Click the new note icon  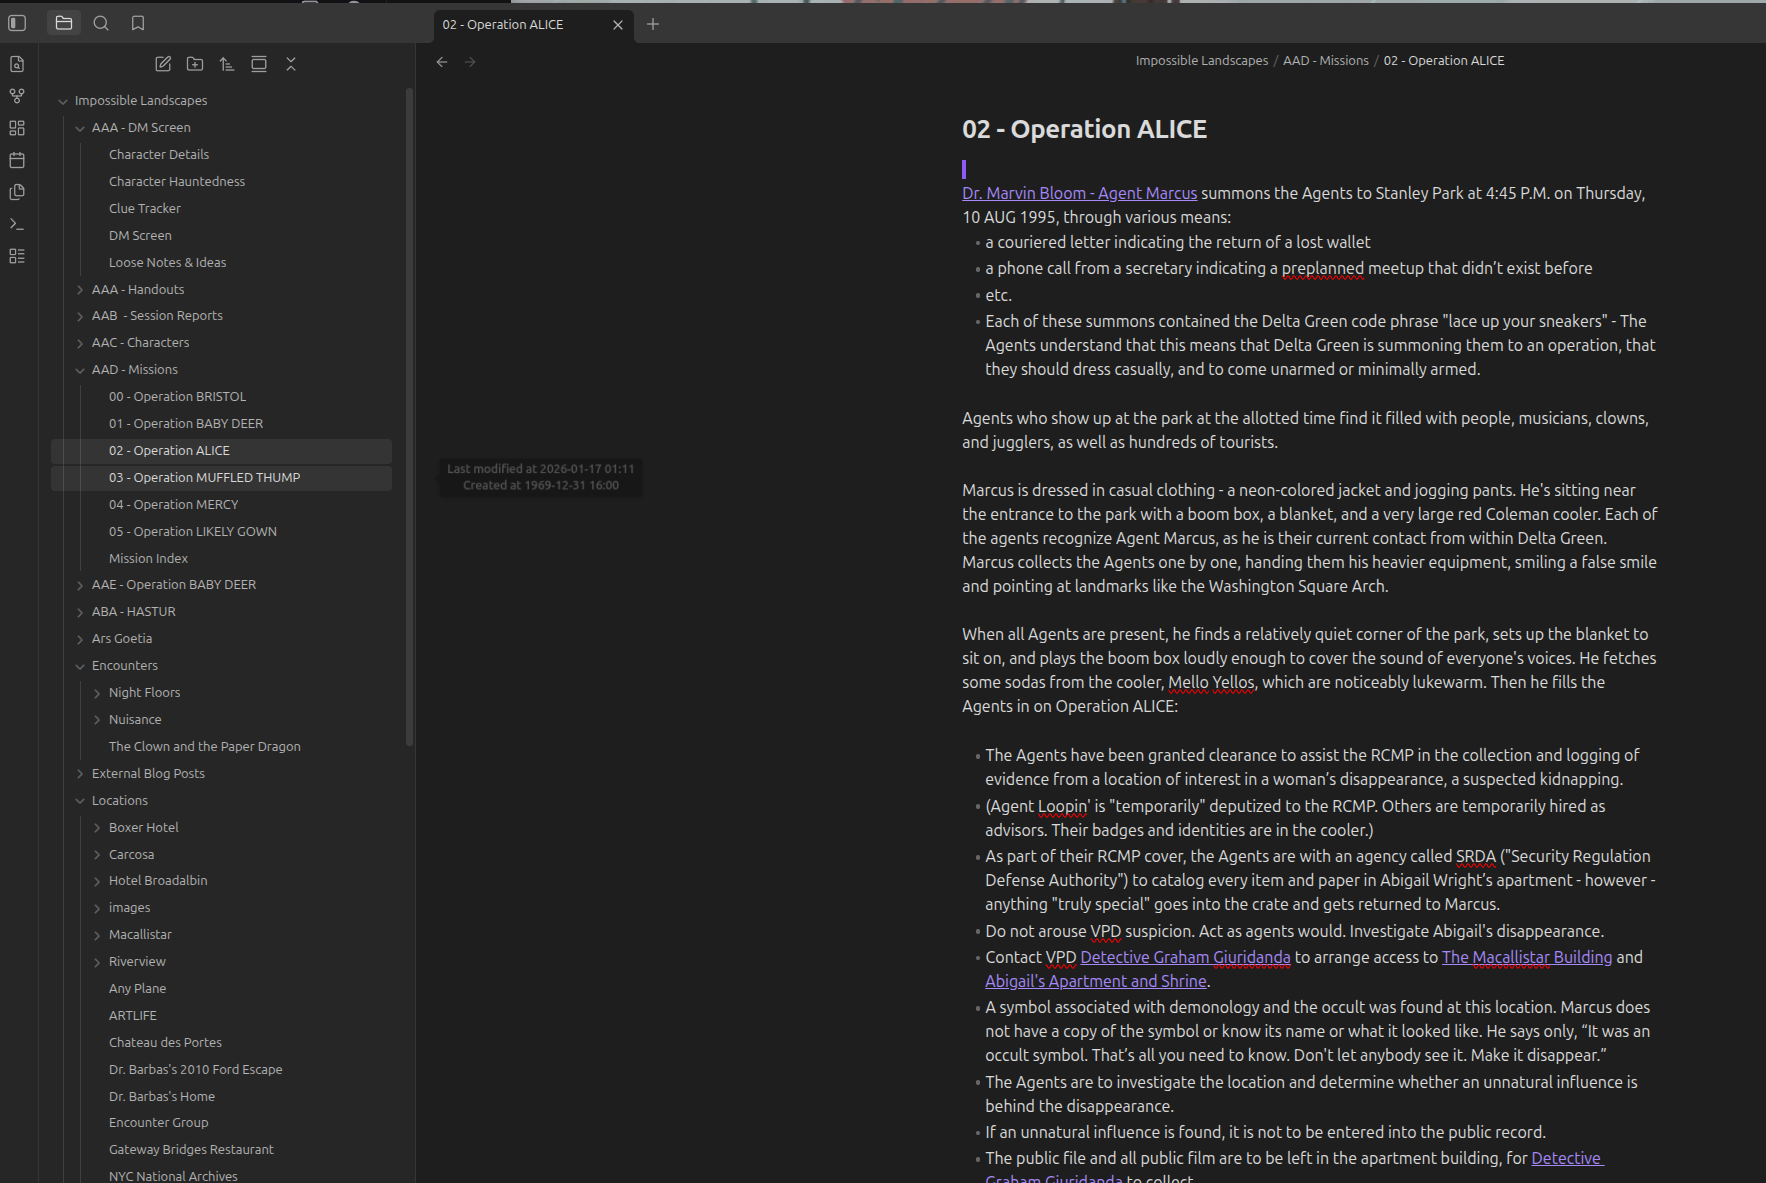163,64
